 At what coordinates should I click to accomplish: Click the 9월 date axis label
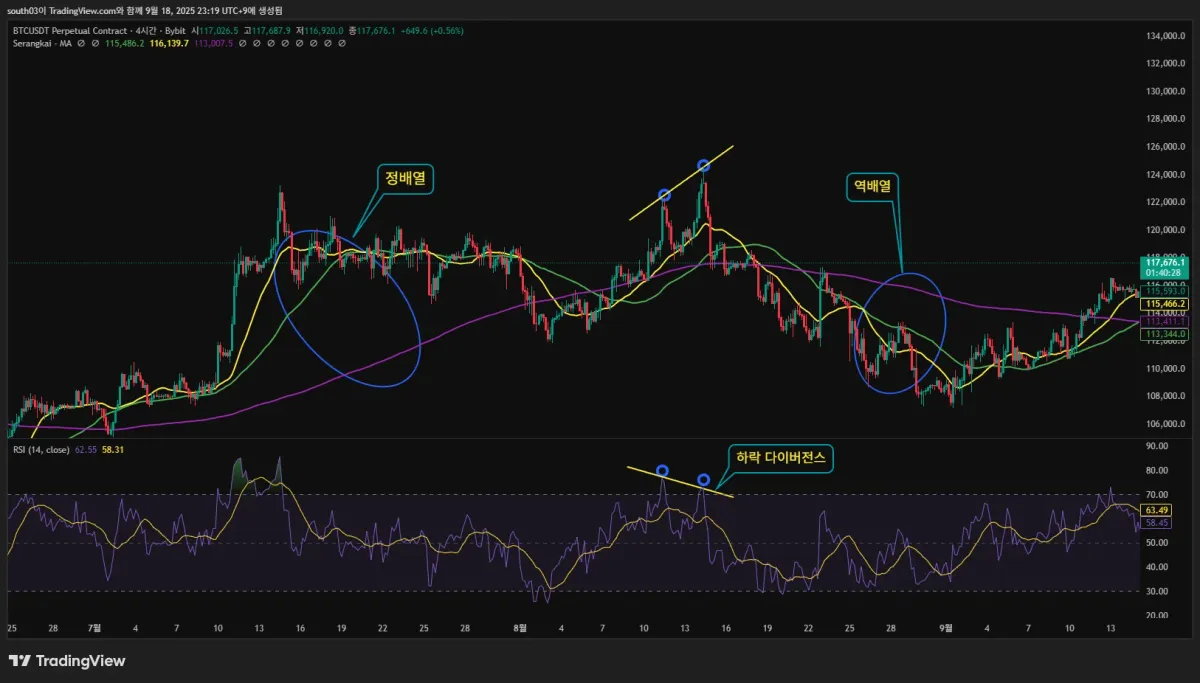pyautogui.click(x=945, y=628)
